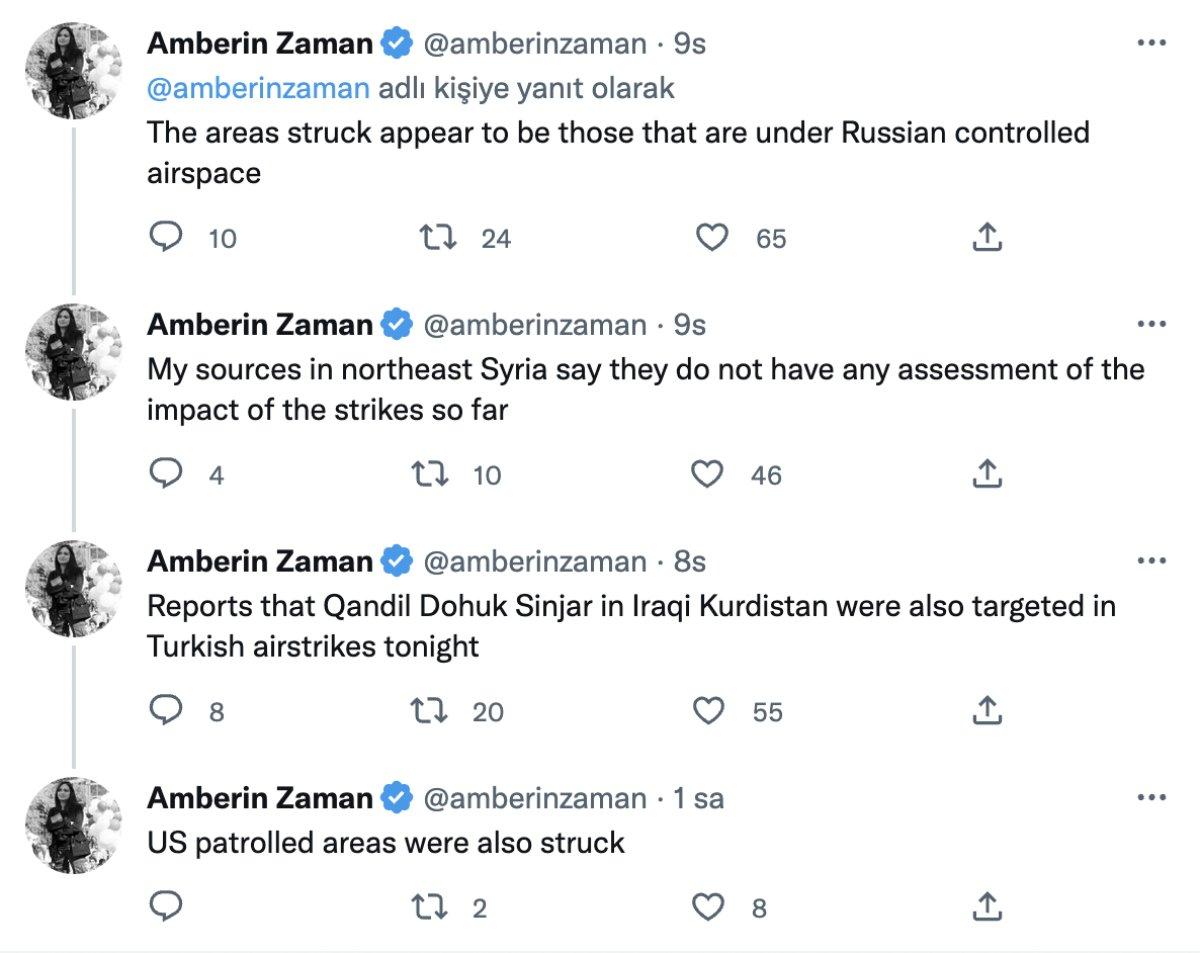The width and height of the screenshot is (1200, 953).
Task: Click the retweet count showing 20
Action: click(487, 712)
